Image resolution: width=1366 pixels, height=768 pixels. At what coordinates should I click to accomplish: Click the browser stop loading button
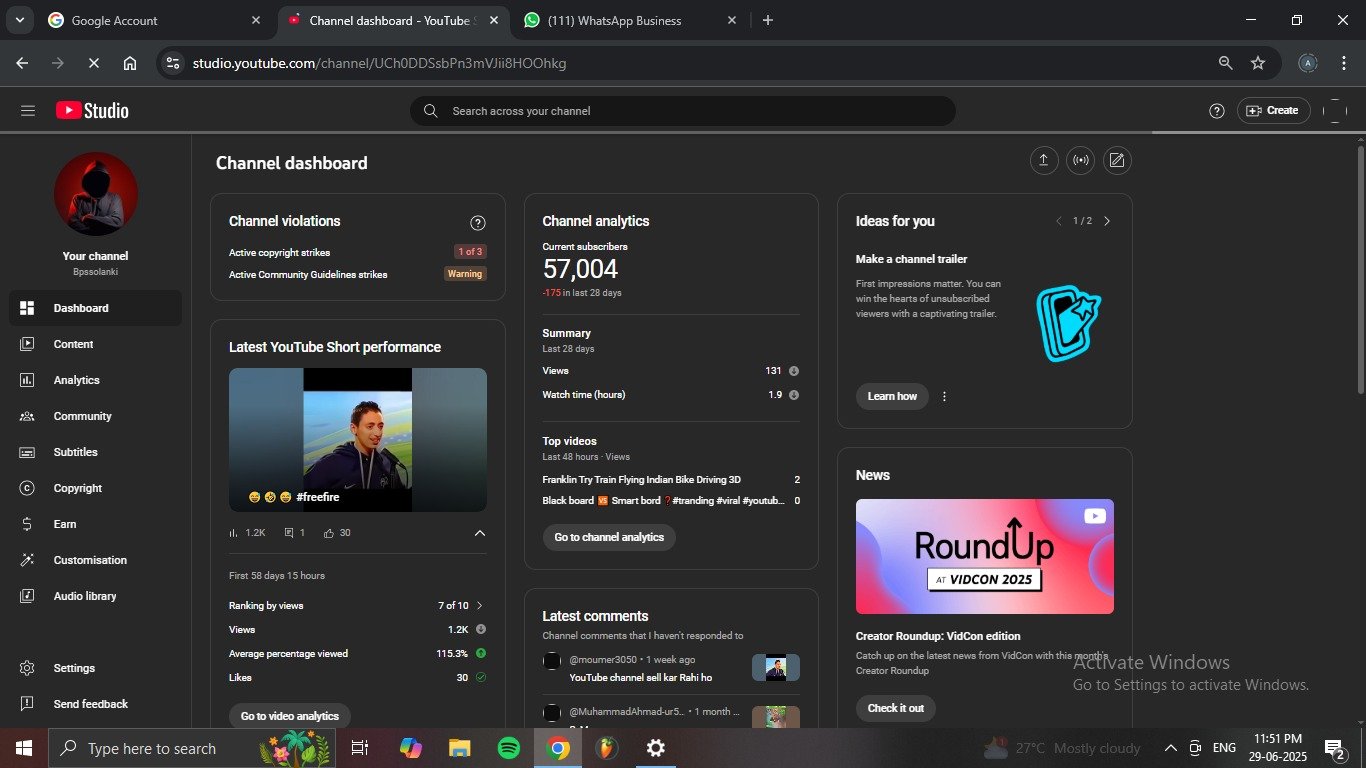pyautogui.click(x=93, y=63)
